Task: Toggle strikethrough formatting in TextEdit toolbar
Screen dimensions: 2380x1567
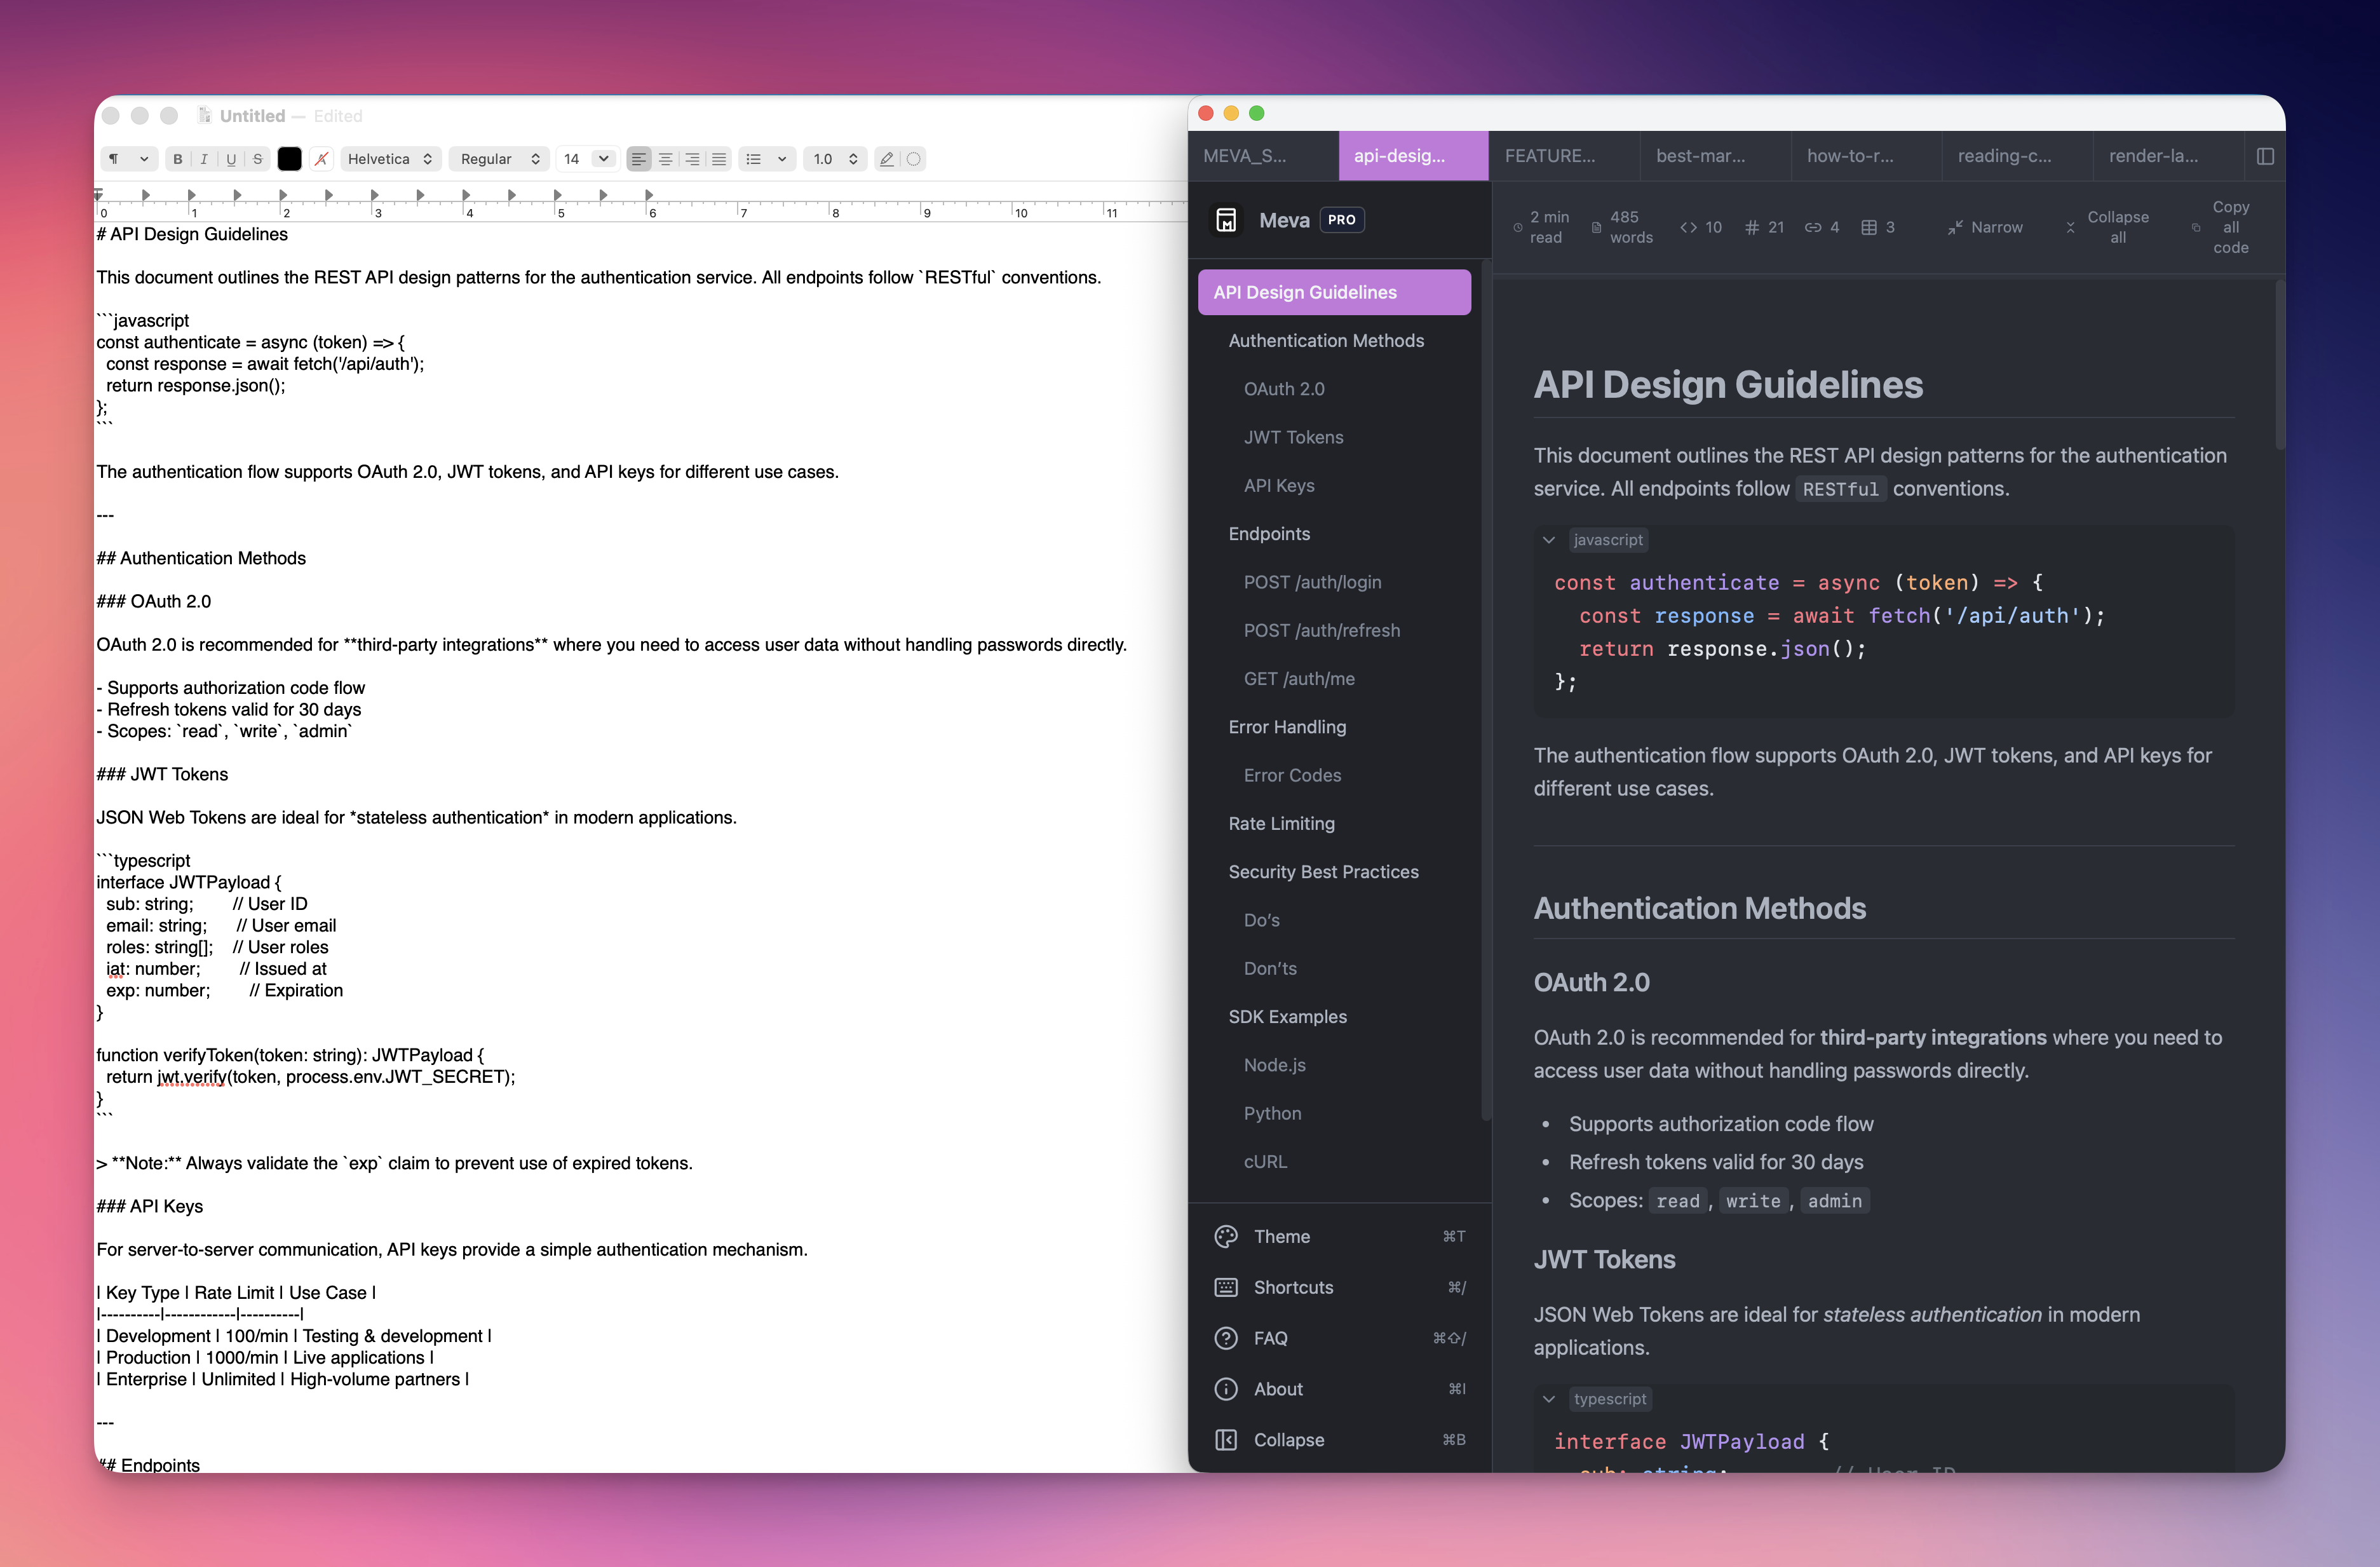Action: (x=258, y=159)
